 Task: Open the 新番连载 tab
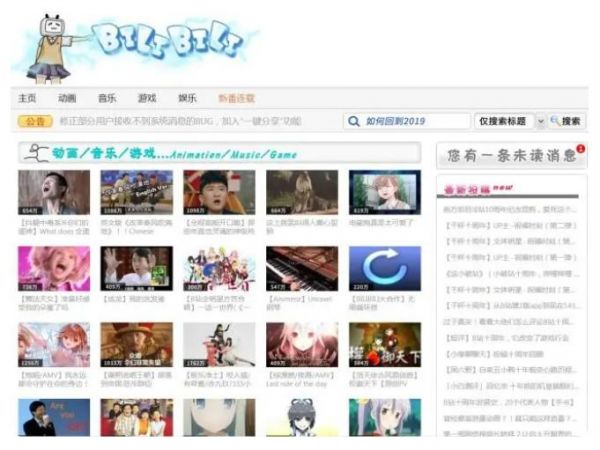pyautogui.click(x=237, y=98)
